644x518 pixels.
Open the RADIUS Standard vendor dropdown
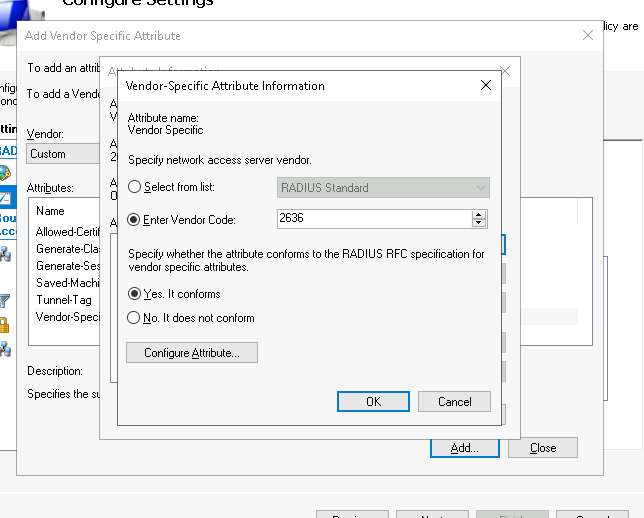point(383,188)
